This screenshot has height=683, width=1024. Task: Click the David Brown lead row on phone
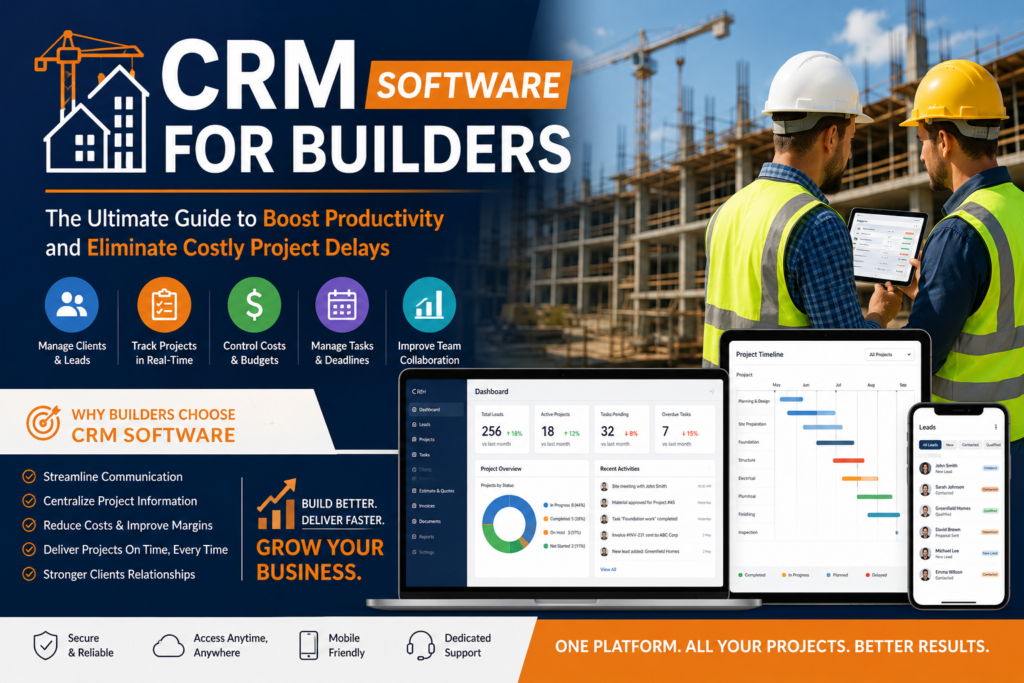(960, 532)
